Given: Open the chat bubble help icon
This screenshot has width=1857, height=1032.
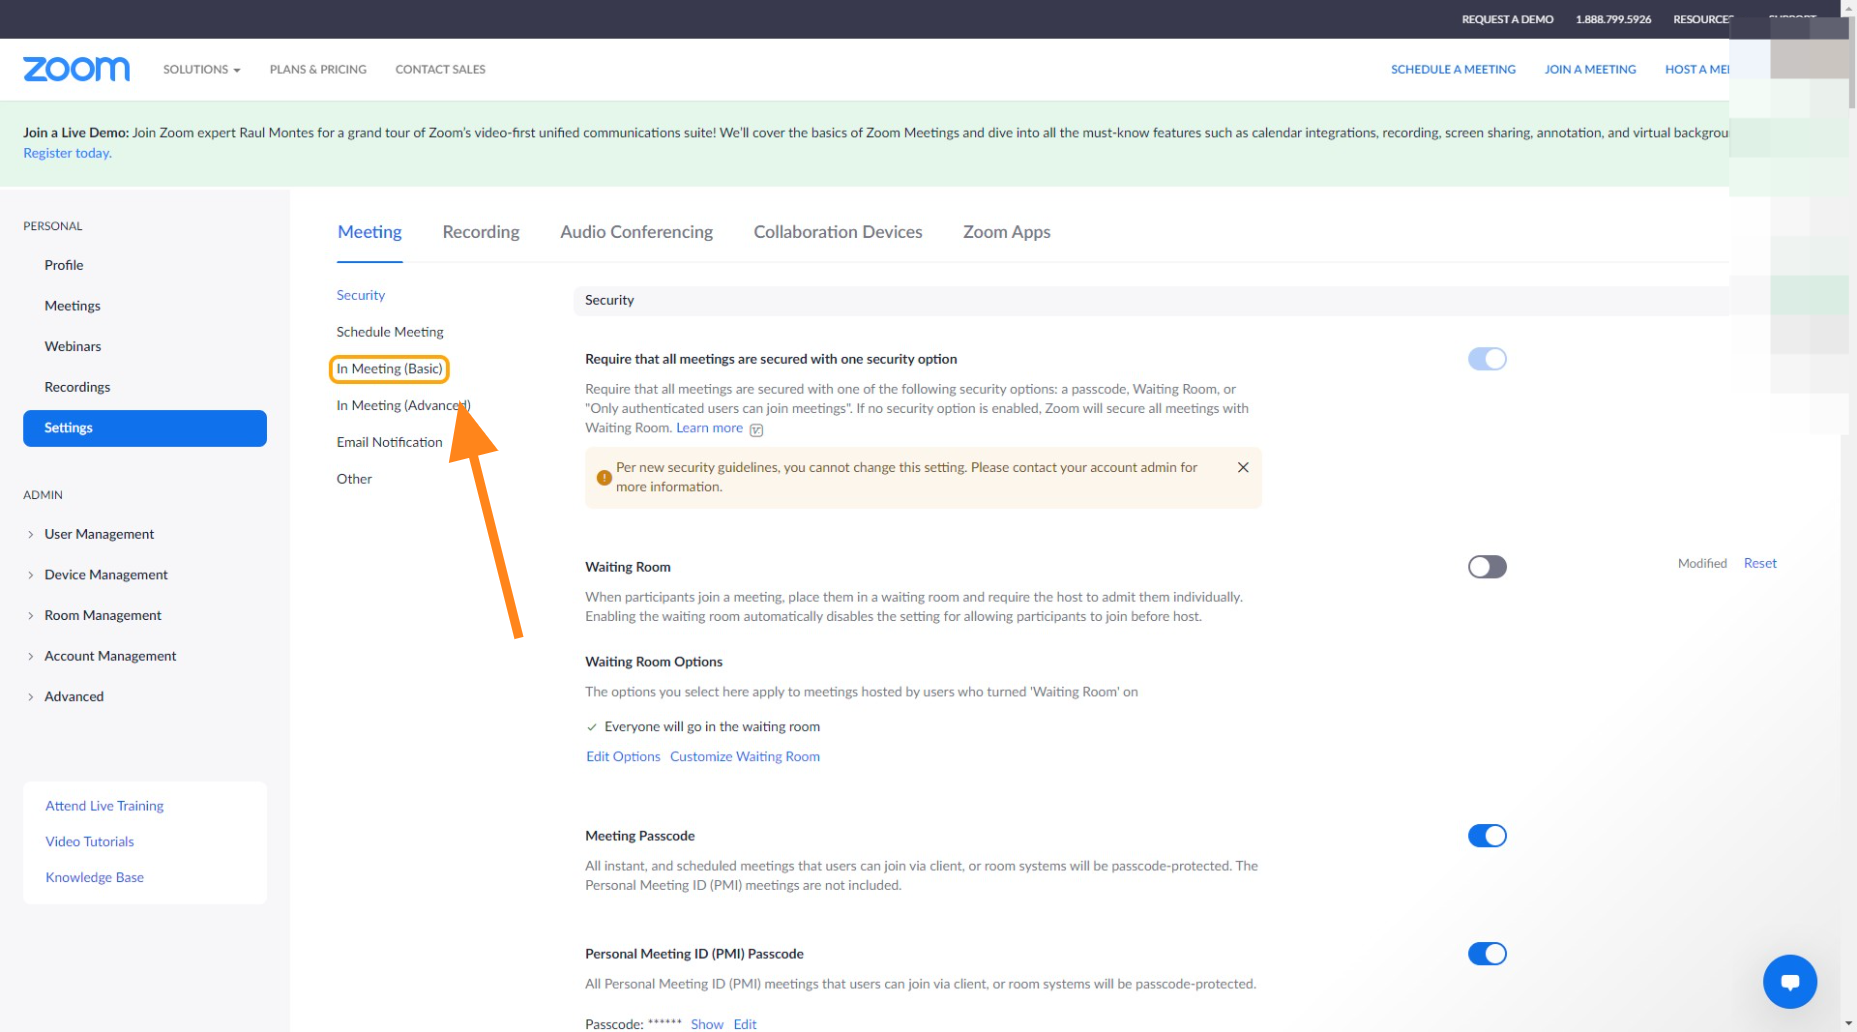Looking at the screenshot, I should (1789, 981).
